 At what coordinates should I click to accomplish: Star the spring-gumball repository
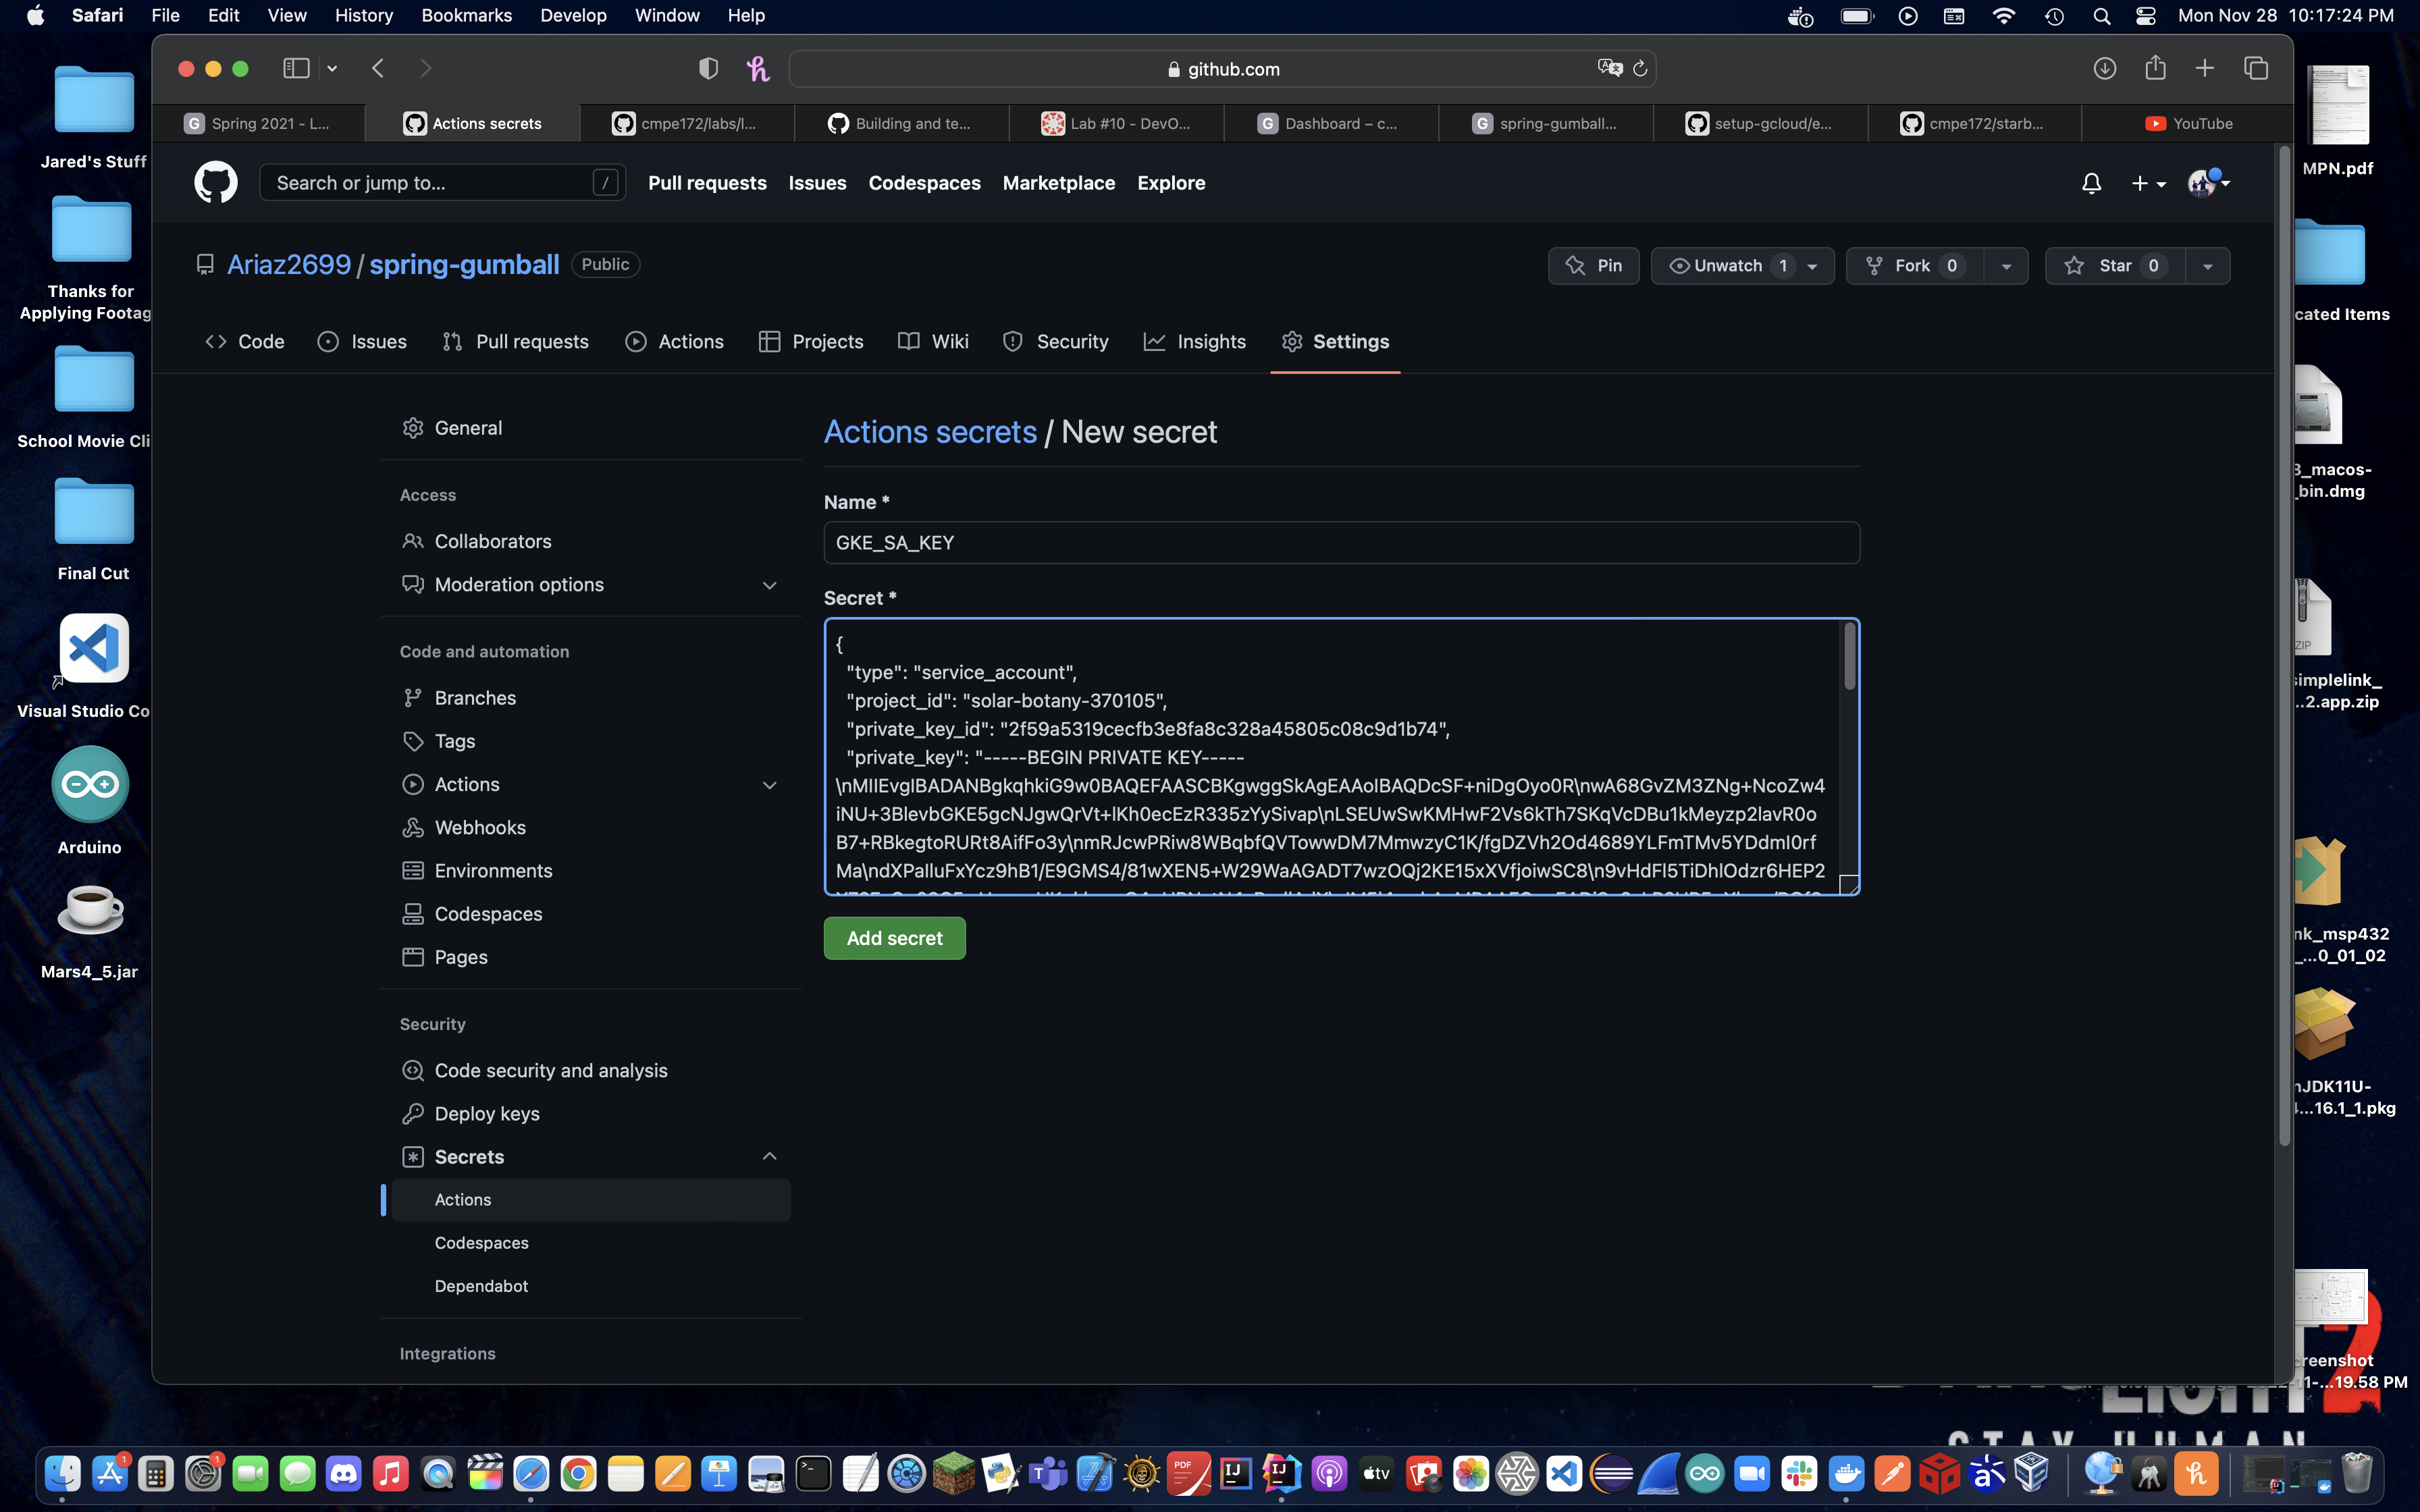2115,266
